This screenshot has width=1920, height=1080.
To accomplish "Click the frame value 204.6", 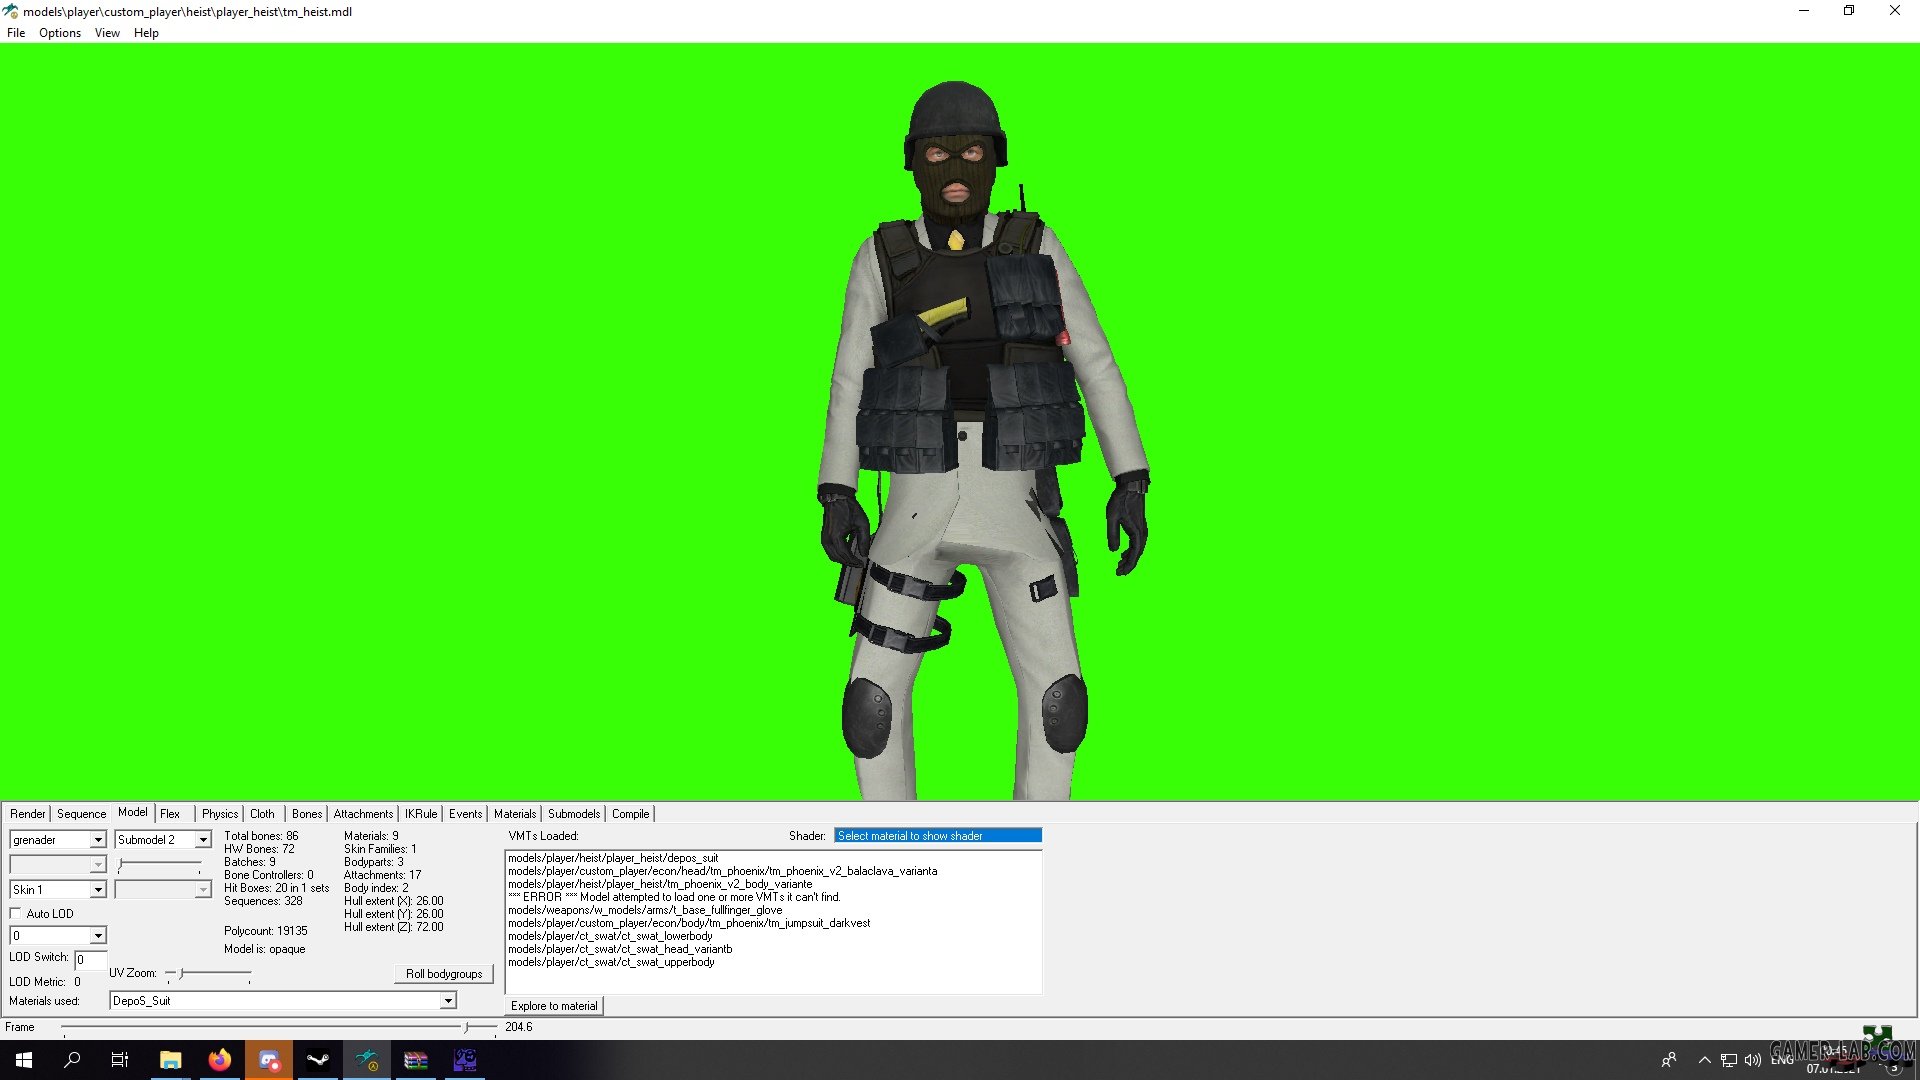I will point(519,1027).
